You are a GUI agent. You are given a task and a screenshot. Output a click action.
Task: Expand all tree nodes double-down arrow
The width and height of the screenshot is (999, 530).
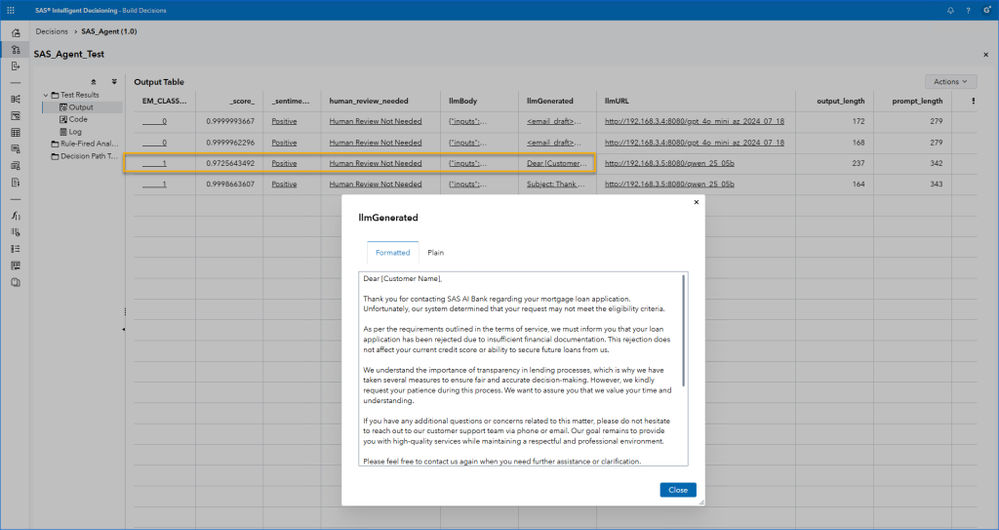tap(114, 82)
